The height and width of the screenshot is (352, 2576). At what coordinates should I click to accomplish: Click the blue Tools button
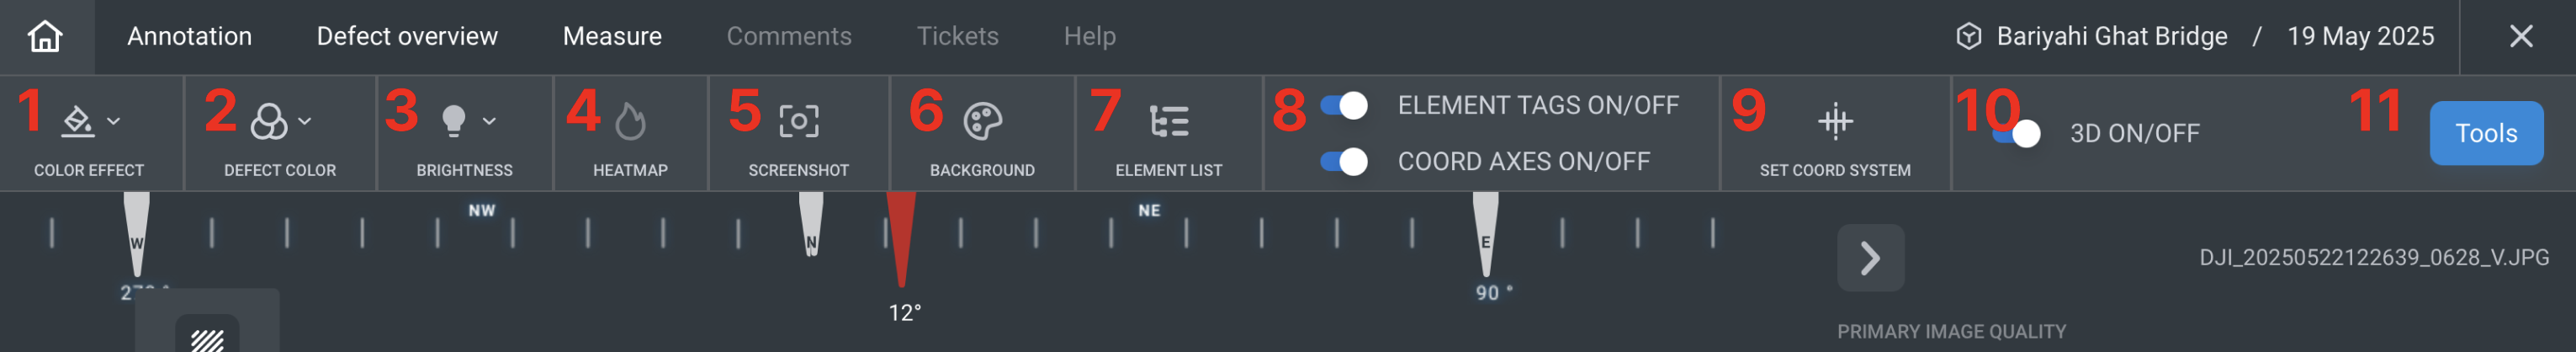click(x=2485, y=133)
